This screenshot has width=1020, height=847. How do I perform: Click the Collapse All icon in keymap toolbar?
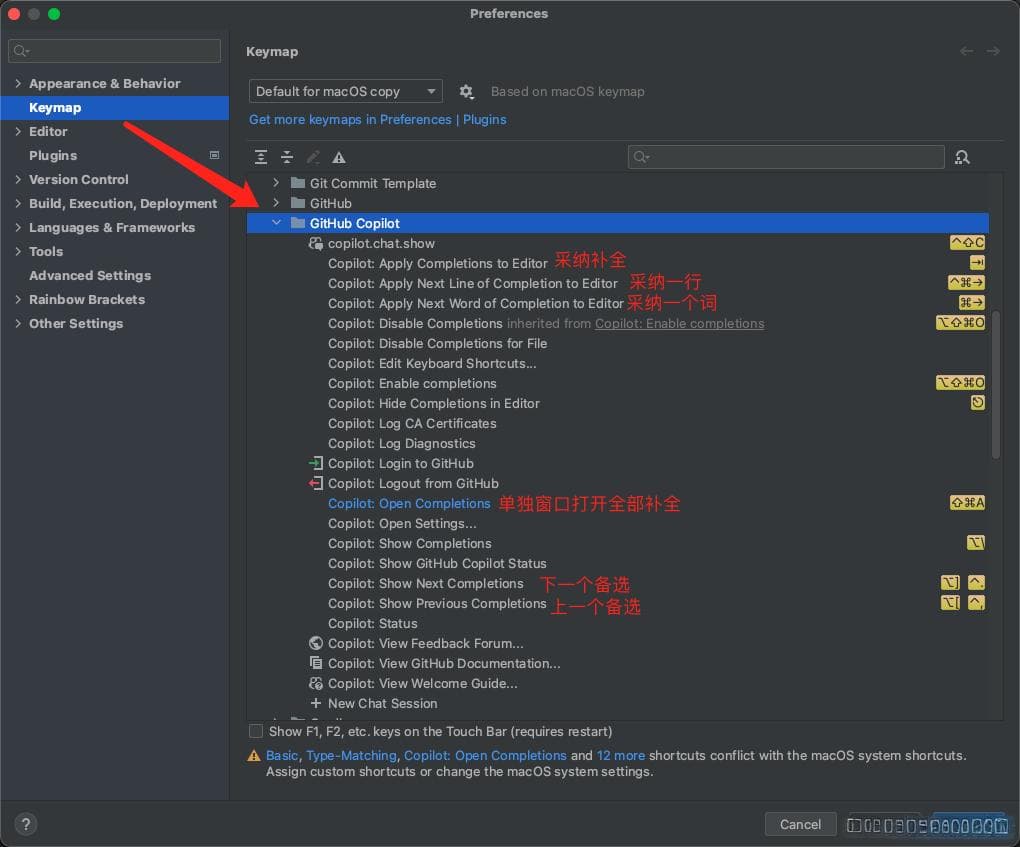pos(287,157)
